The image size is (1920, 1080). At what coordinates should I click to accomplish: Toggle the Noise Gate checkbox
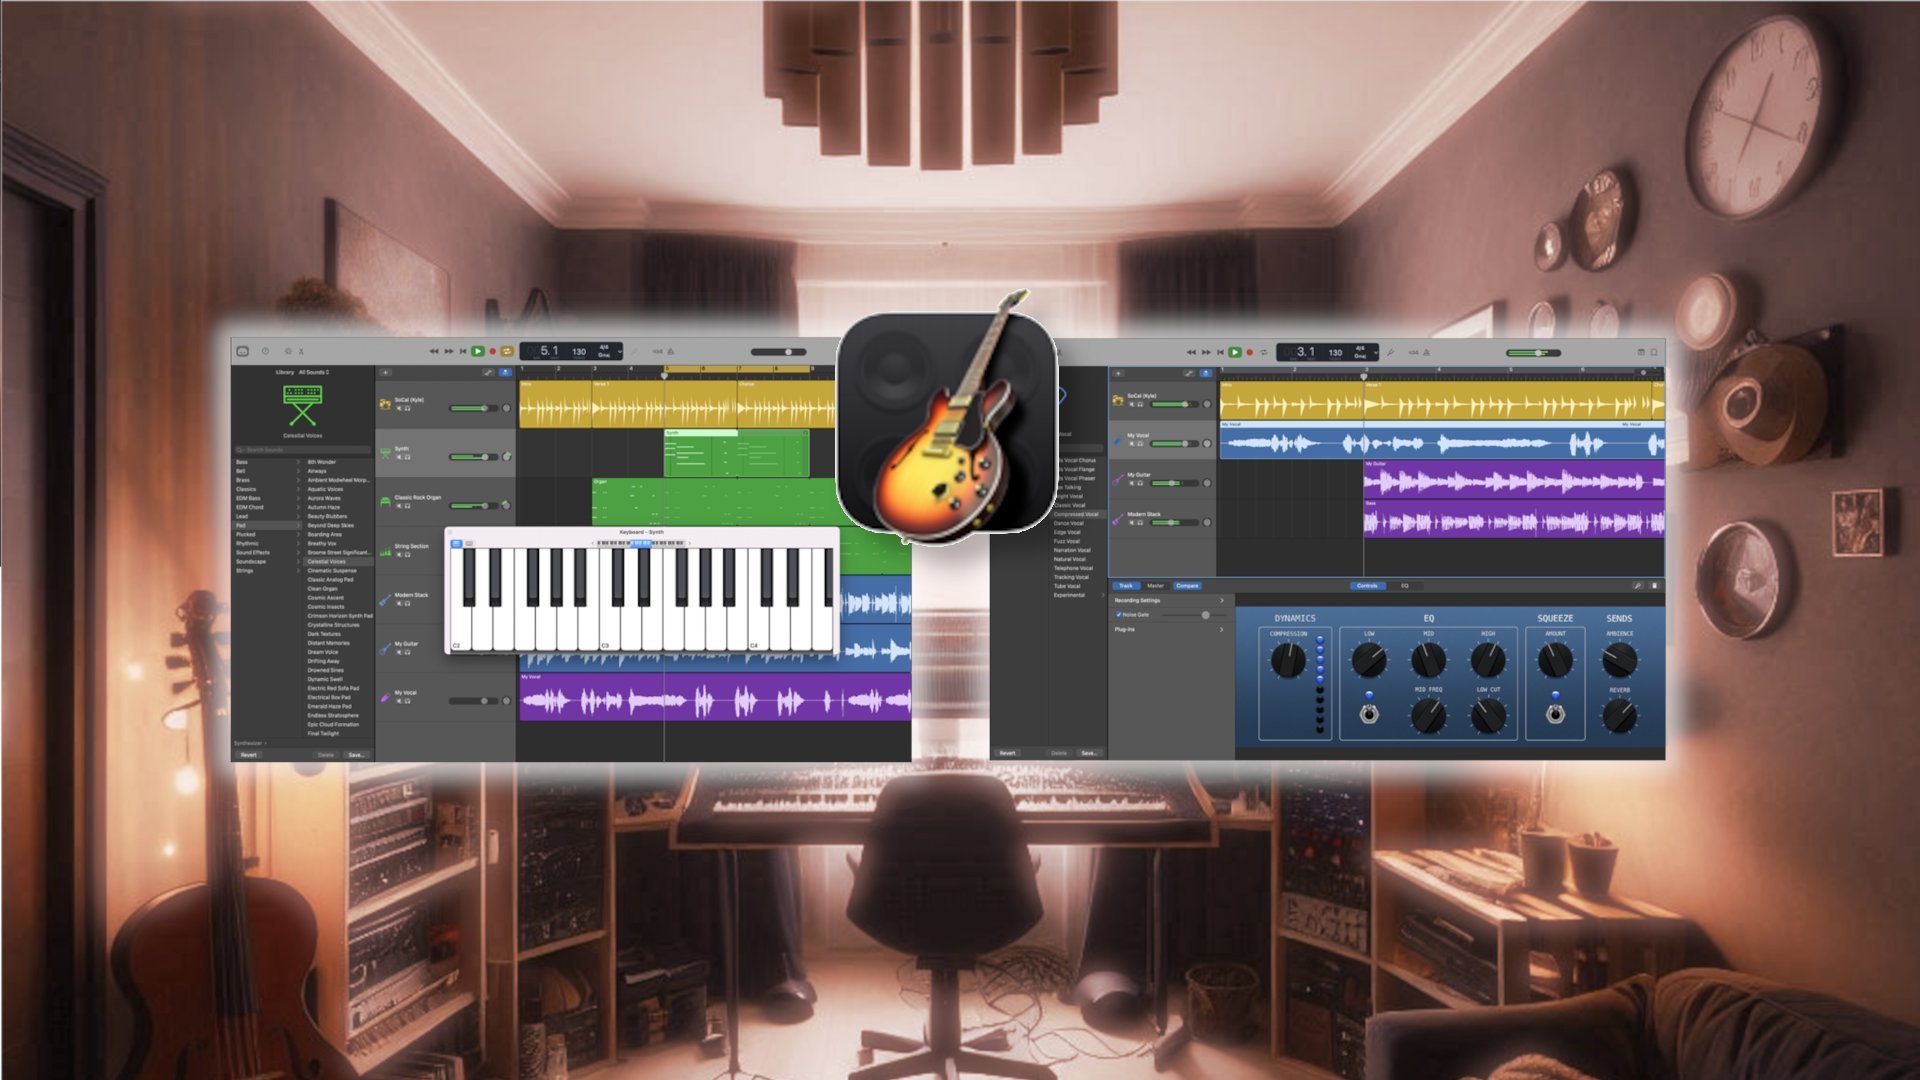point(1118,615)
